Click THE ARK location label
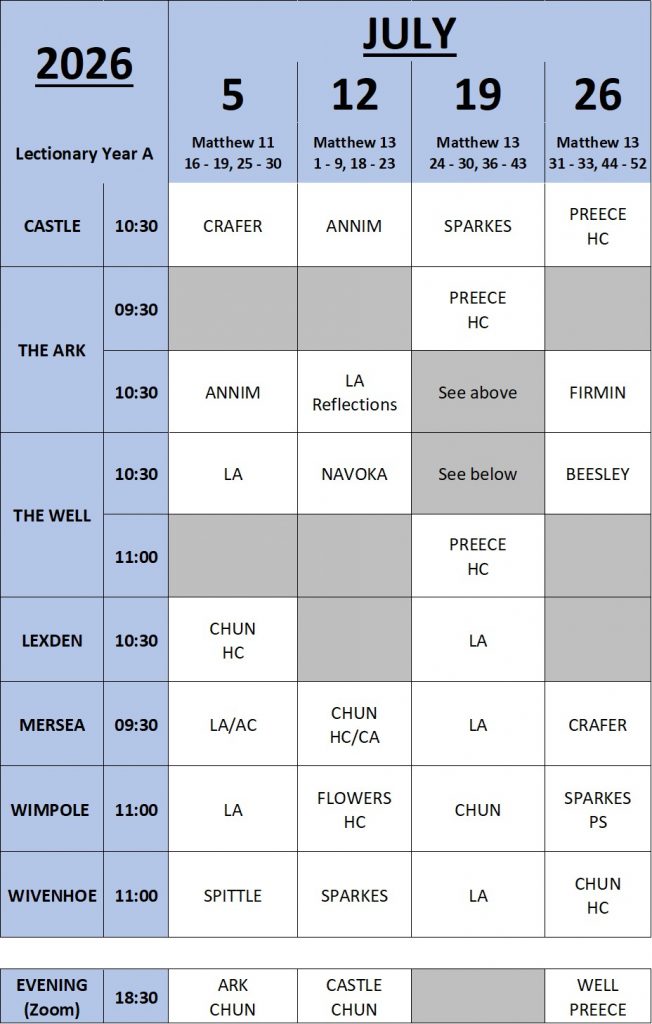Viewport: 652px width, 1024px height. pos(51,350)
